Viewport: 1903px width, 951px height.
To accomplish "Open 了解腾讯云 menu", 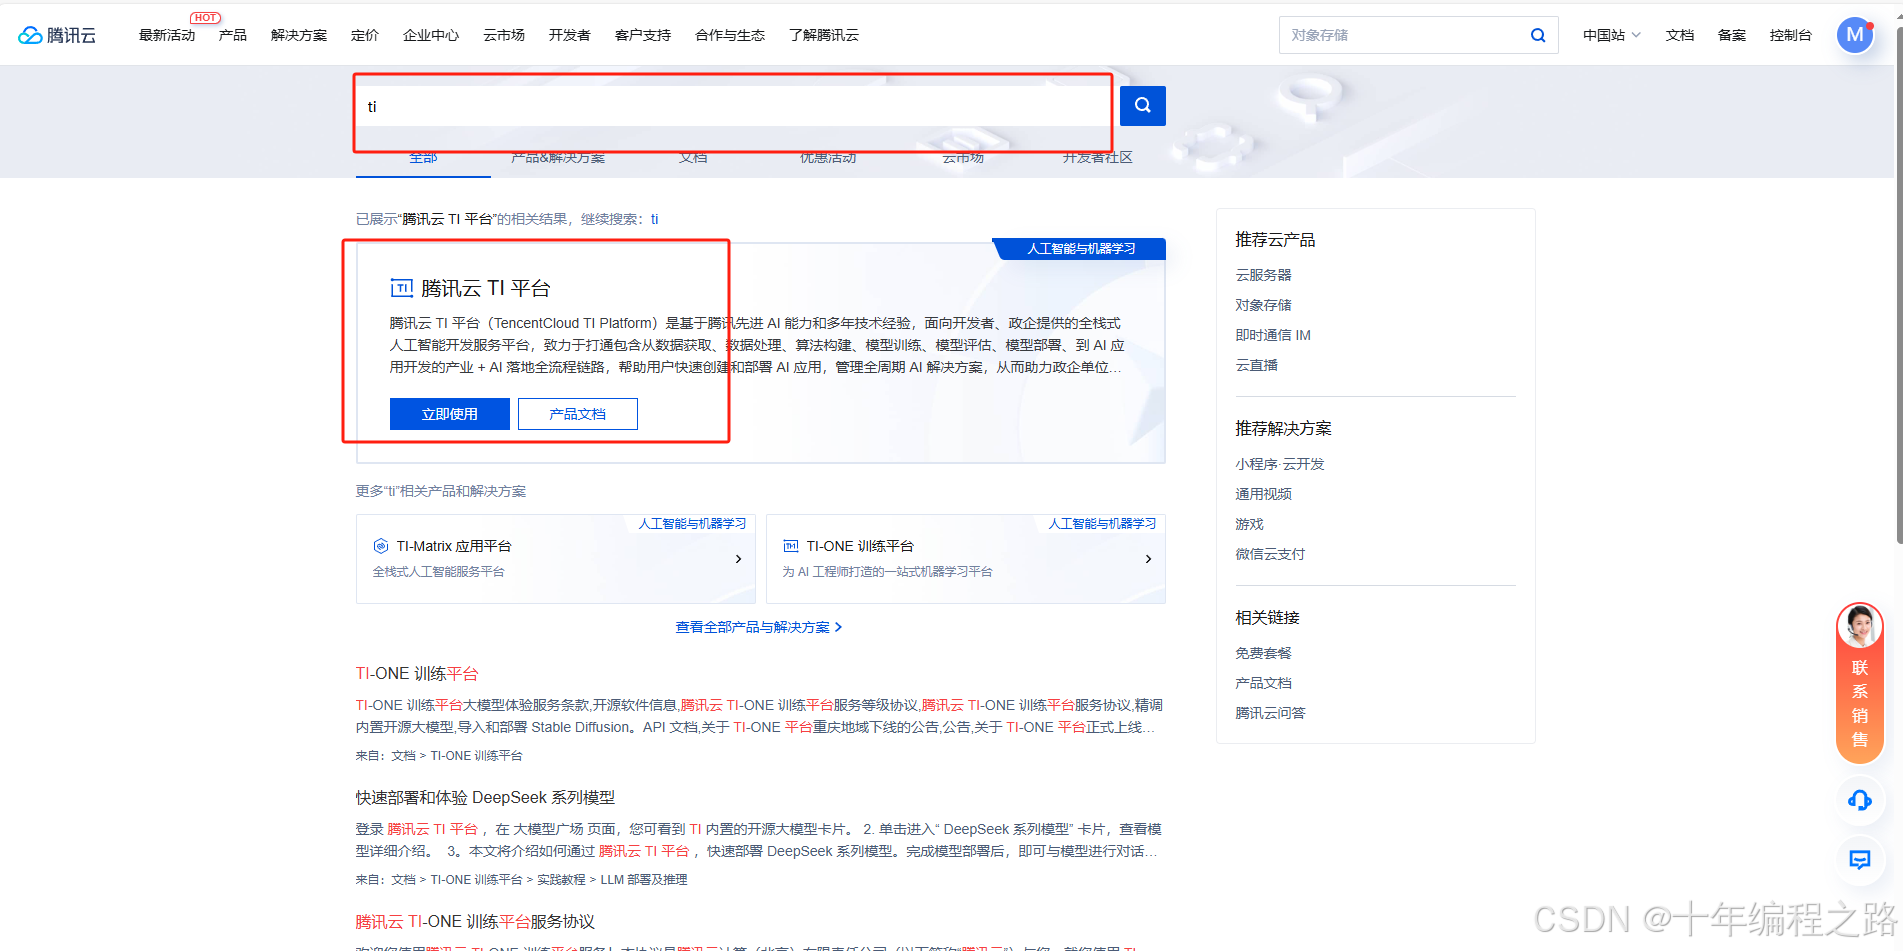I will [x=824, y=35].
